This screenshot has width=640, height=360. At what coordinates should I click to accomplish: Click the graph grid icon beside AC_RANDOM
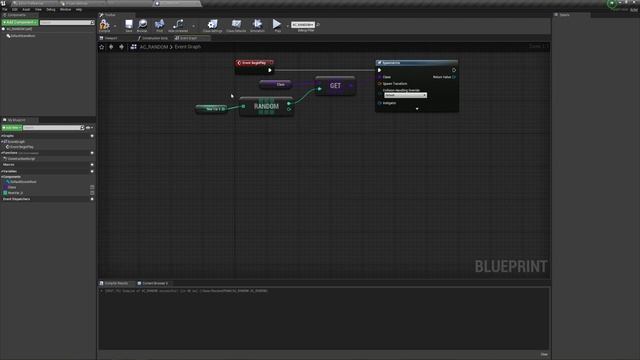[x=133, y=47]
